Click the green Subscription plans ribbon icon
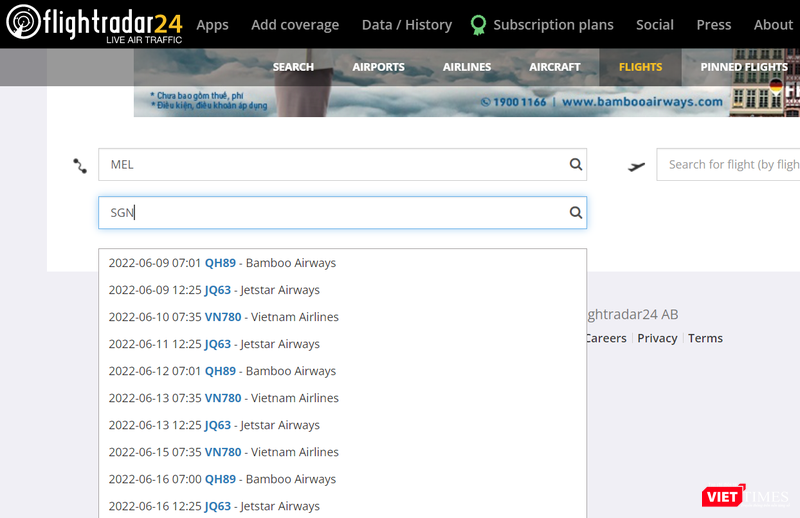Image resolution: width=800 pixels, height=518 pixels. pos(478,25)
